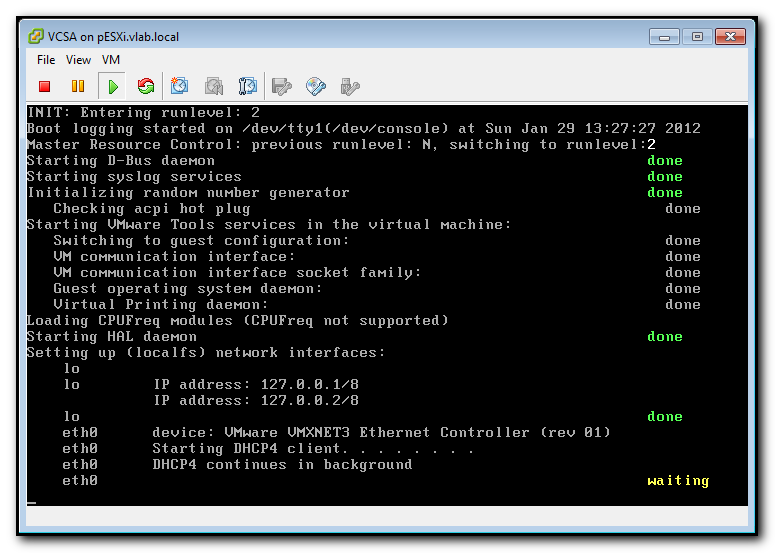The height and width of the screenshot is (553, 775).
Task: Click 'Loading CPUFreq modules' line
Action: click(238, 321)
